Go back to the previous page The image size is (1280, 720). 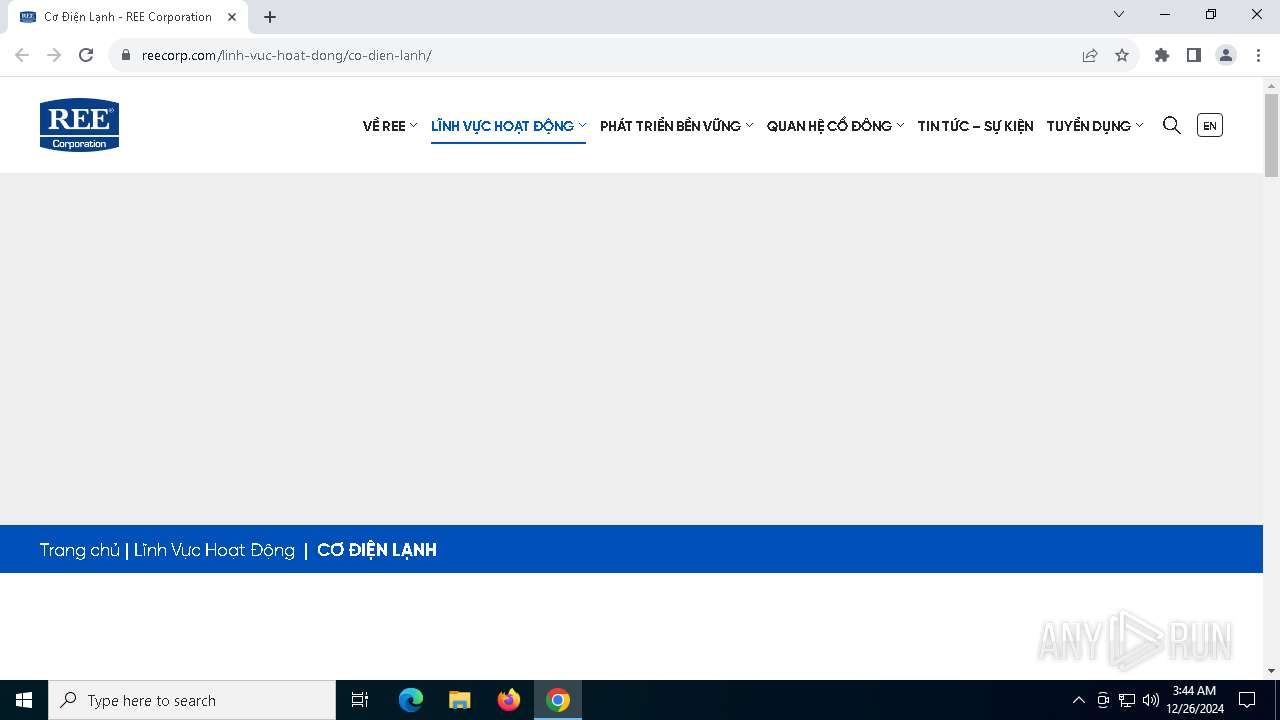tap(22, 55)
